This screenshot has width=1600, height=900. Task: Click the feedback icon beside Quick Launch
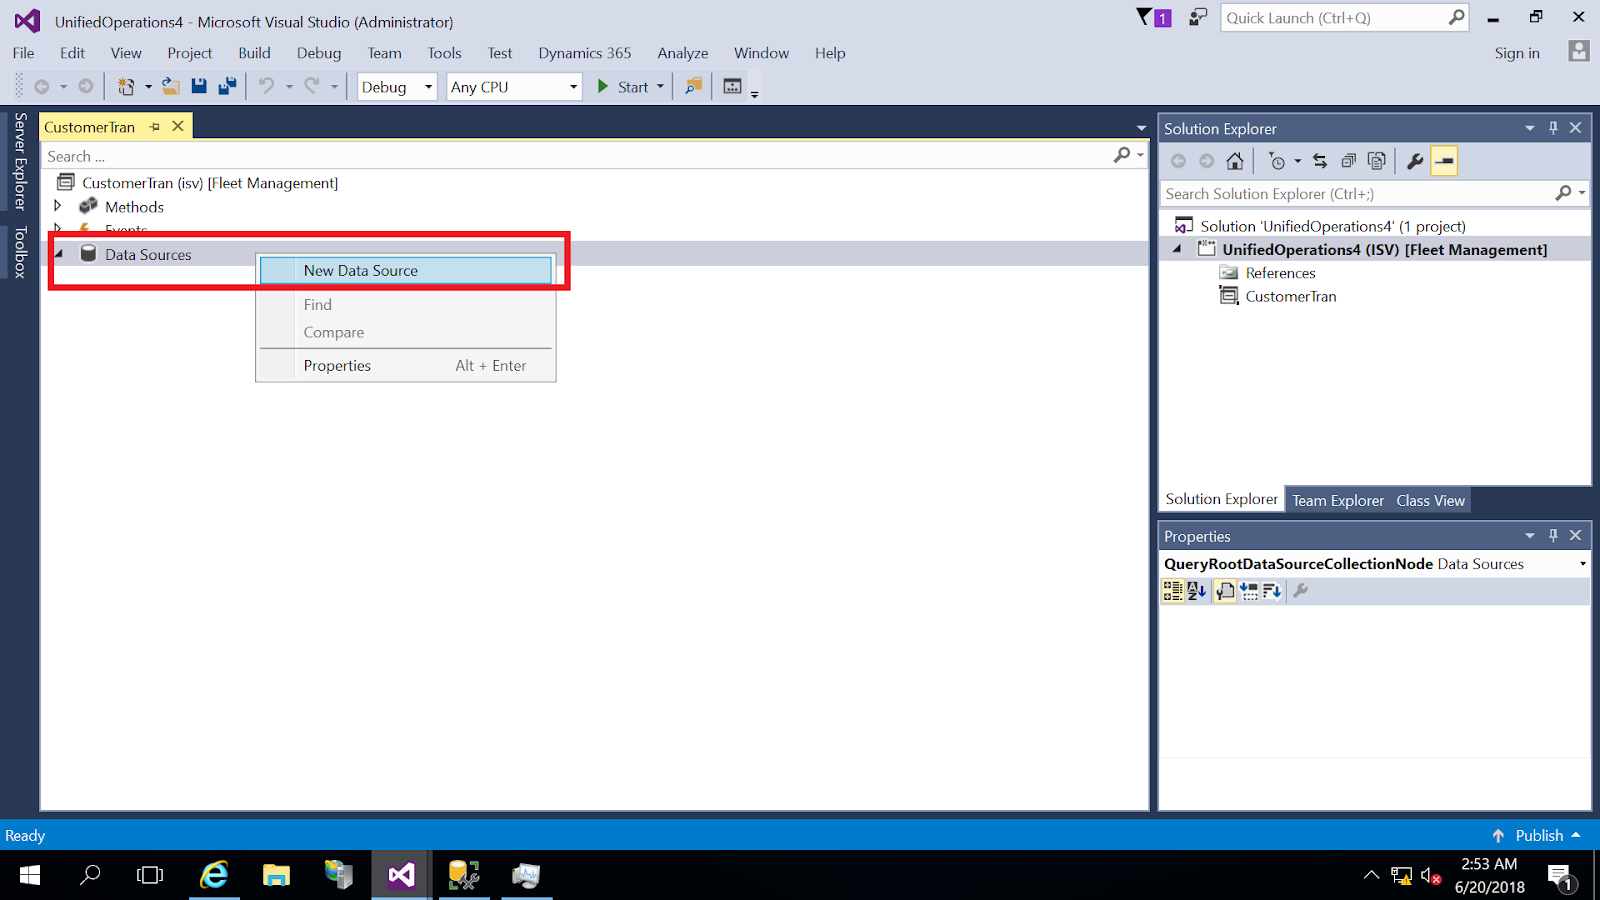point(1197,18)
